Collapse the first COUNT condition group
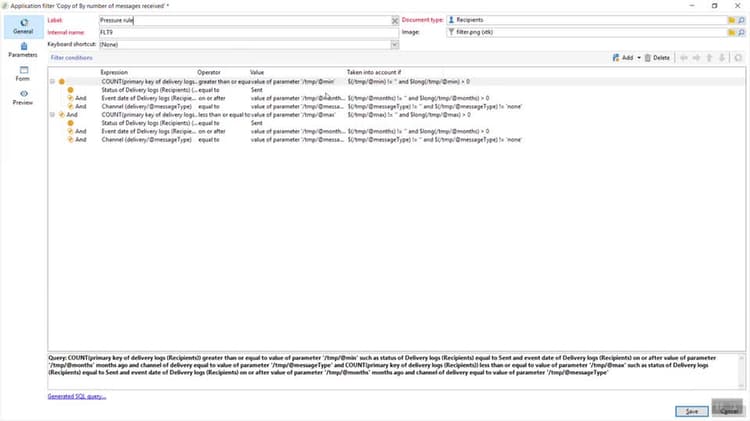750x421 pixels. (x=53, y=82)
